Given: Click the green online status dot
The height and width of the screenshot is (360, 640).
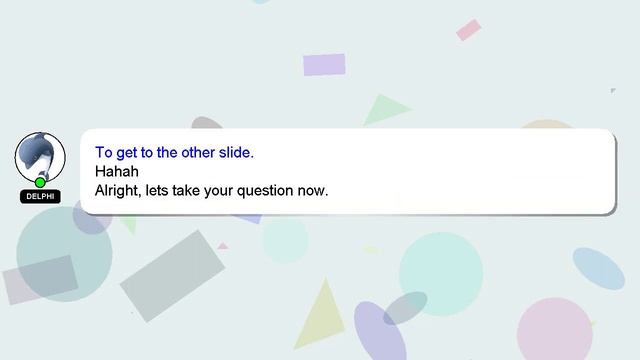Looking at the screenshot, I should point(40,182).
